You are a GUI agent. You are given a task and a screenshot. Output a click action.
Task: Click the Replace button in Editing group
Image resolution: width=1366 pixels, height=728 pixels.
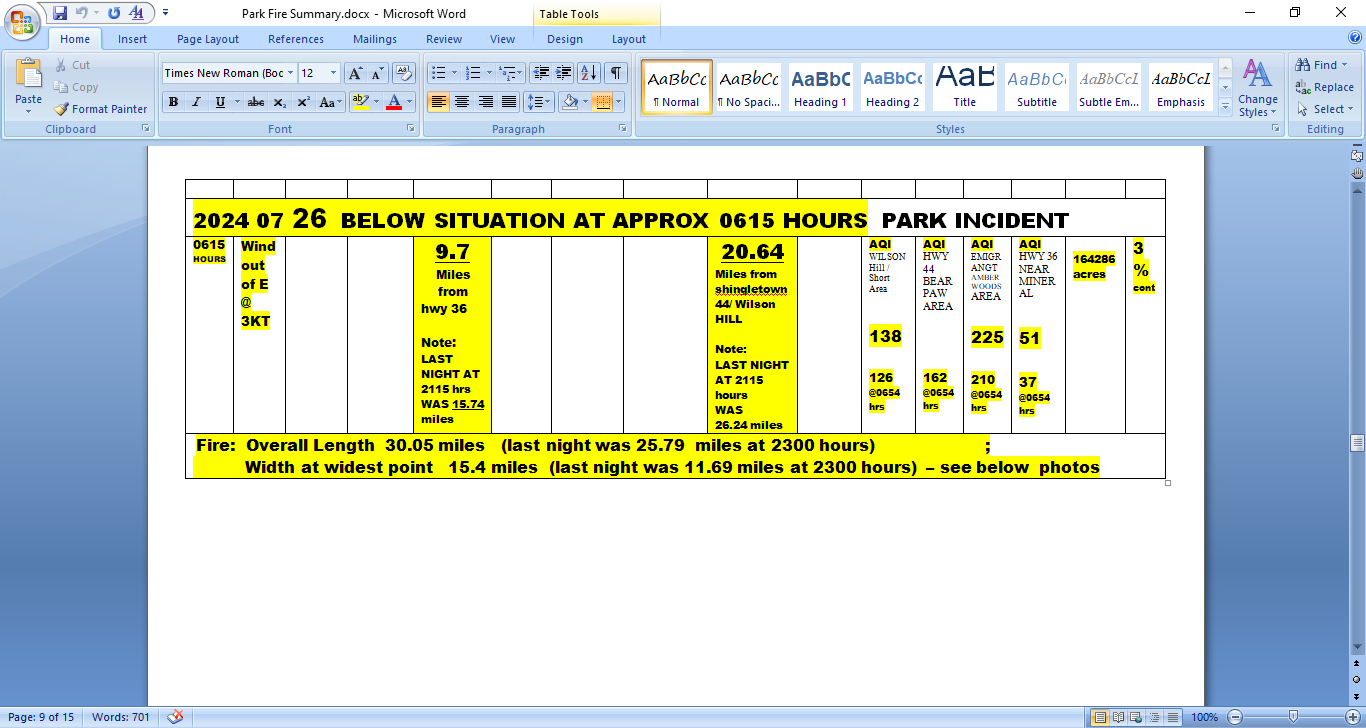point(1325,87)
